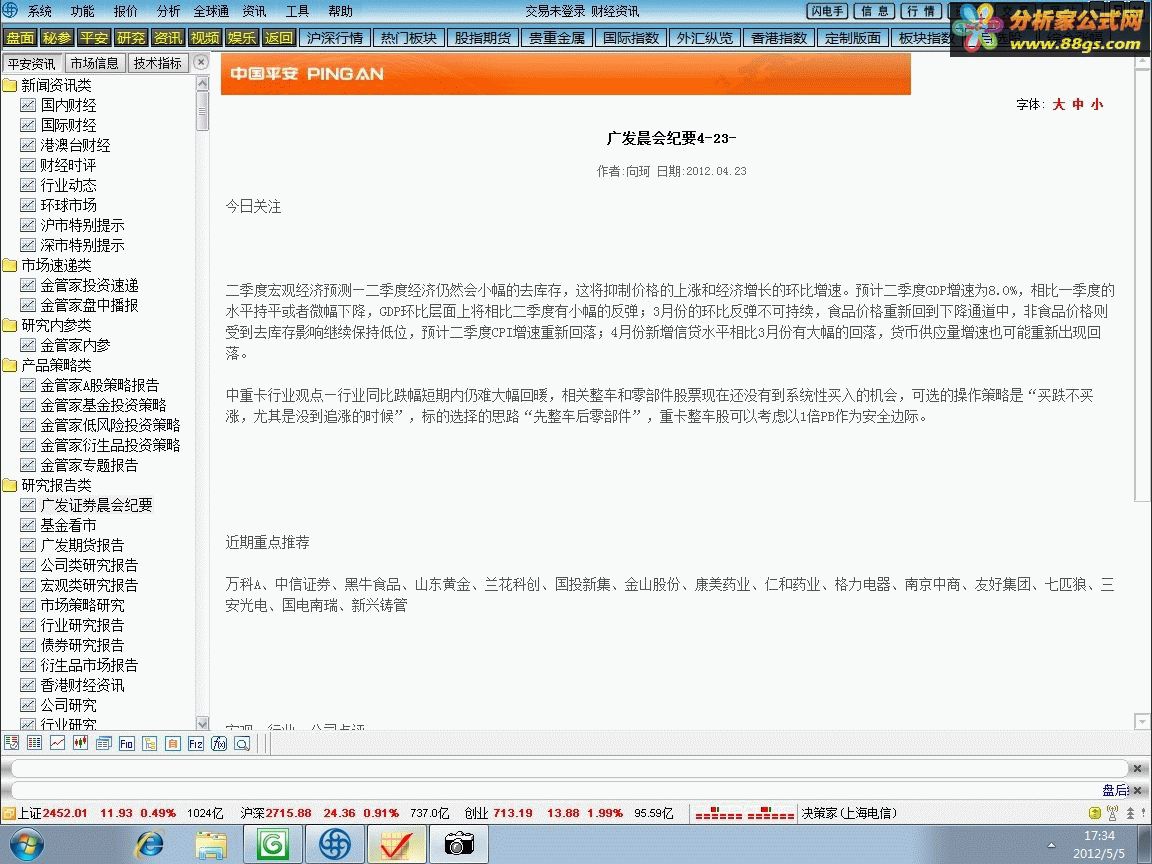
Task: Click the F12 trading icon
Action: pos(195,744)
